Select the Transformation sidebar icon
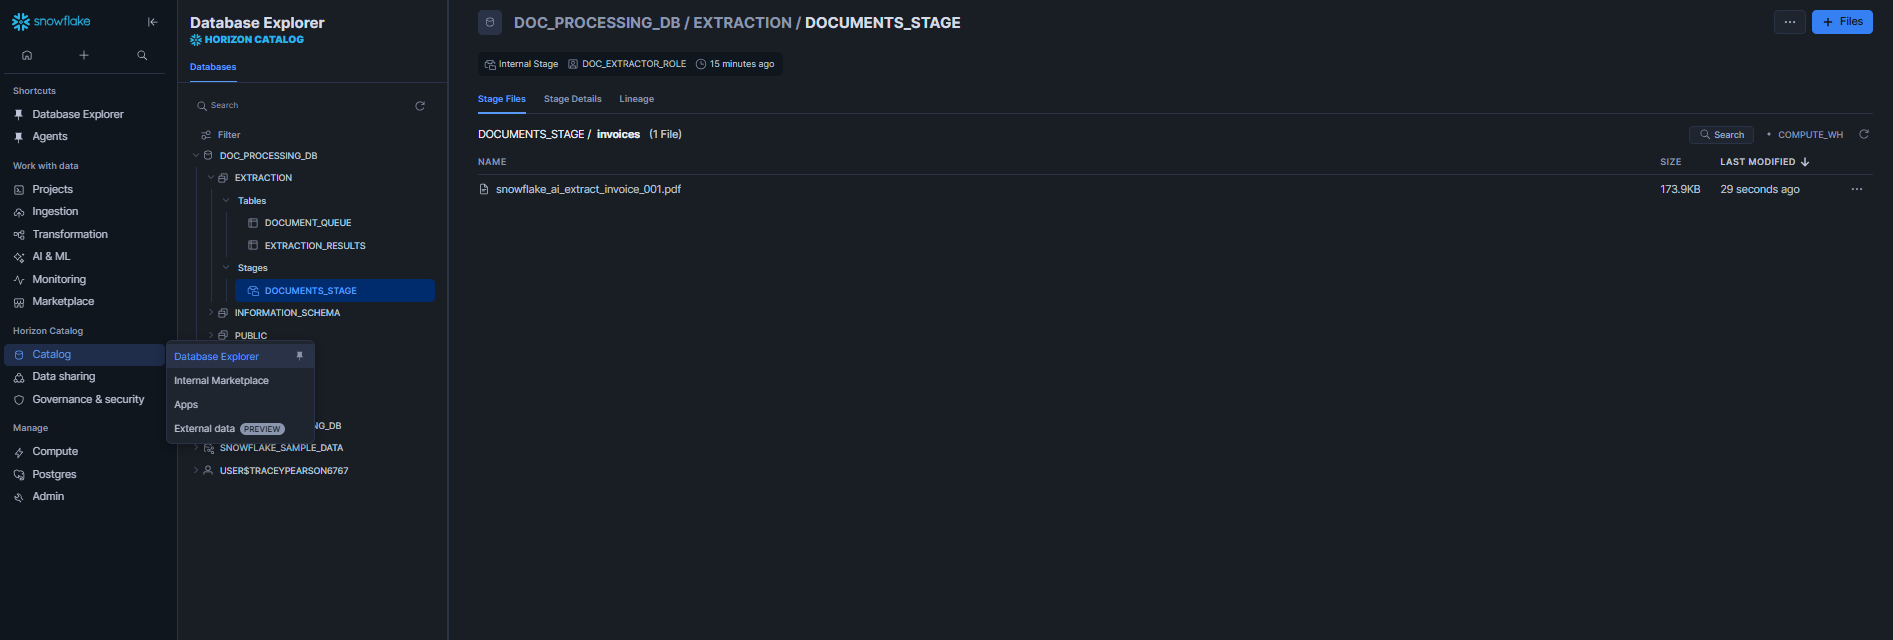The height and width of the screenshot is (640, 1893). (21, 233)
